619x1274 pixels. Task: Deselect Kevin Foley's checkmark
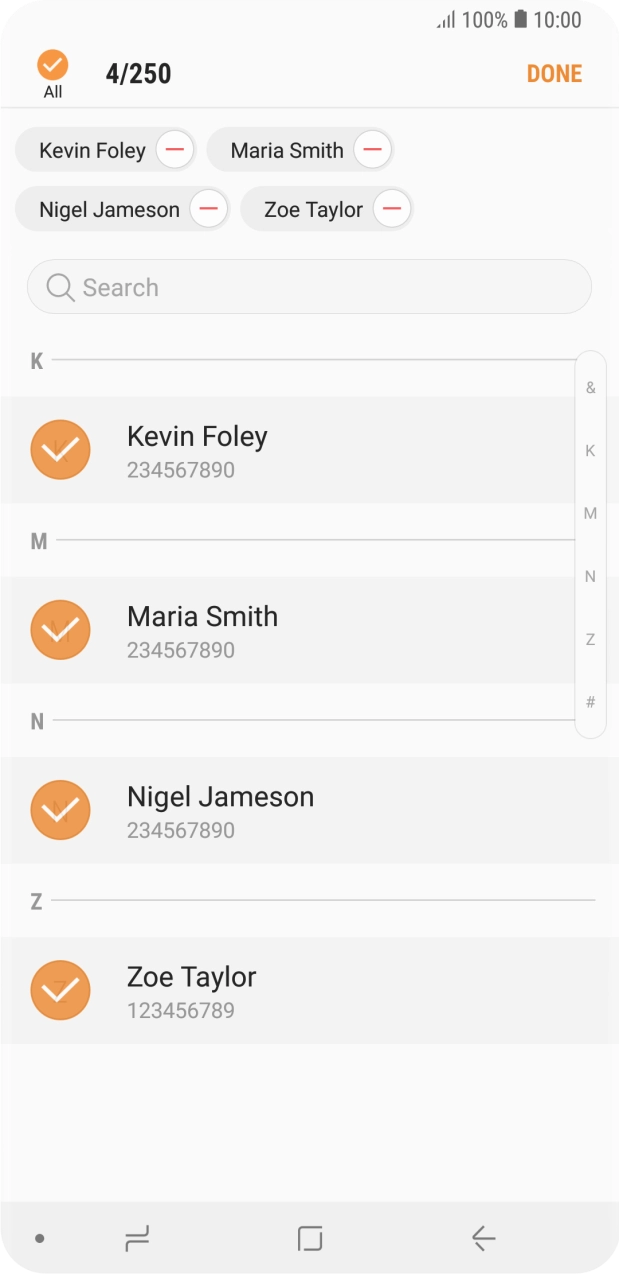pos(61,450)
